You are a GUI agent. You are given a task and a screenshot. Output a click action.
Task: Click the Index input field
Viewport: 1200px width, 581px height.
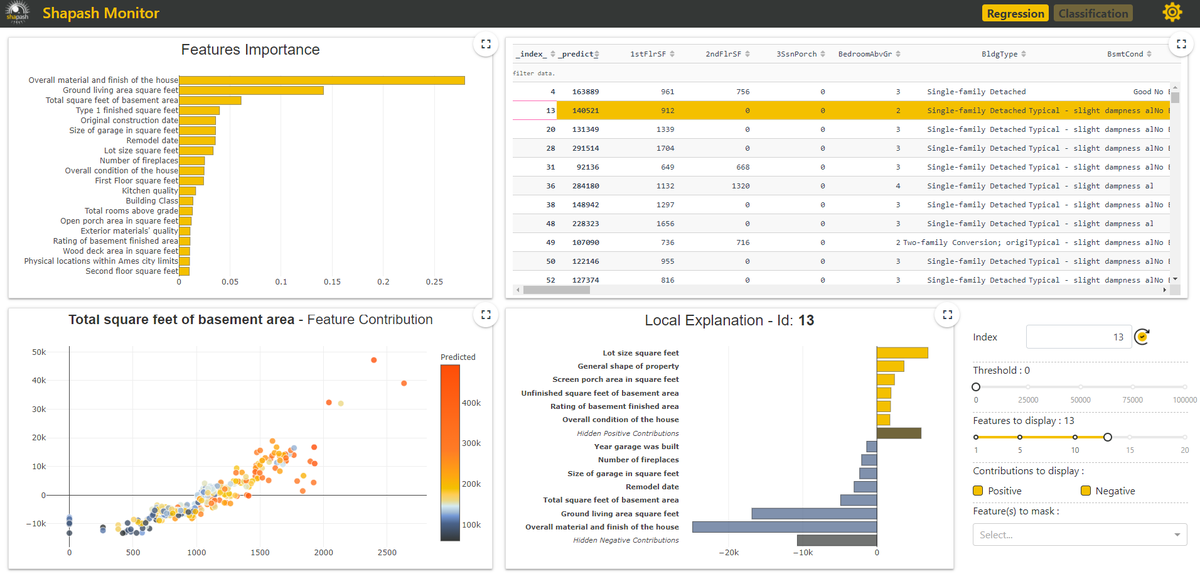coord(1078,338)
